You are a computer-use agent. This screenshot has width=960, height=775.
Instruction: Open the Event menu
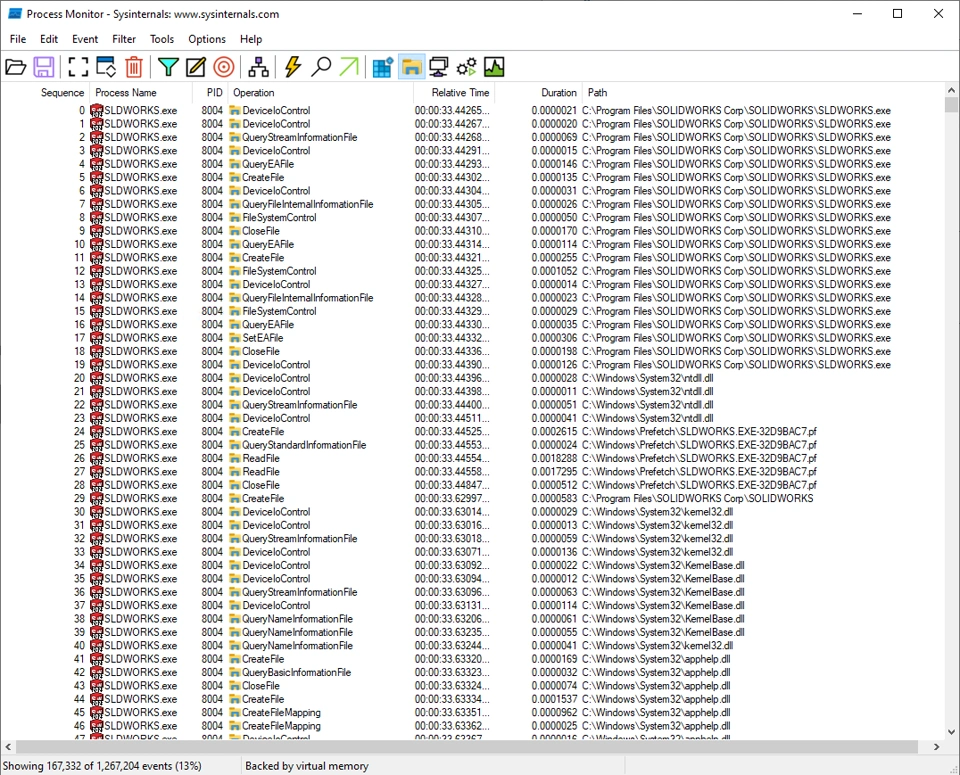coord(85,39)
